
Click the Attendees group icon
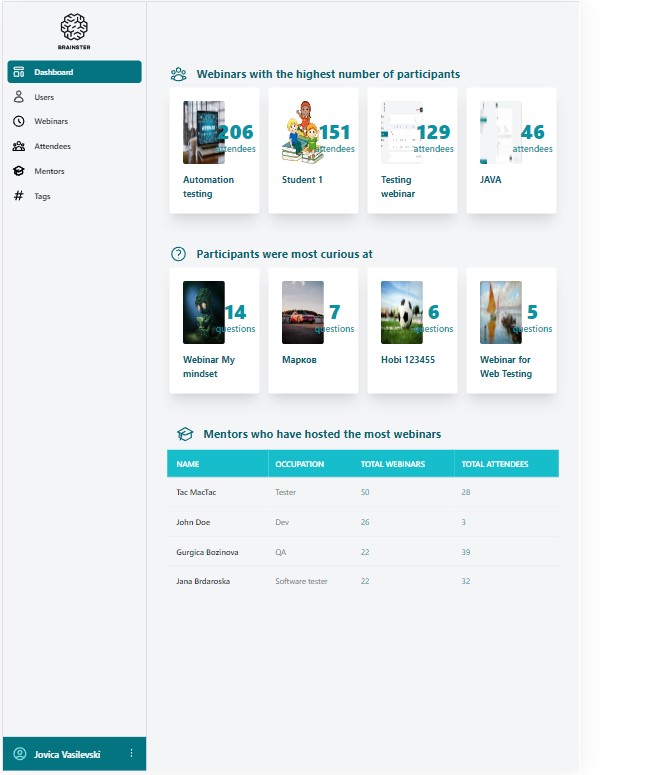(x=19, y=146)
